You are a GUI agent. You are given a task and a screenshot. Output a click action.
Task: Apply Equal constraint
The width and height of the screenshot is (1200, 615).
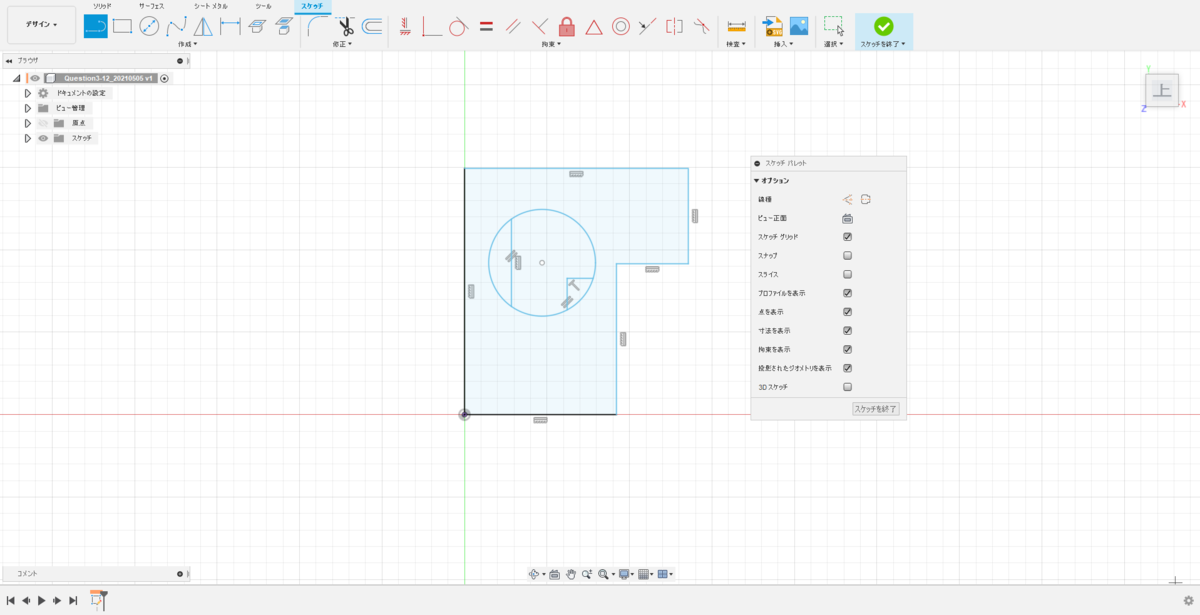(x=486, y=27)
